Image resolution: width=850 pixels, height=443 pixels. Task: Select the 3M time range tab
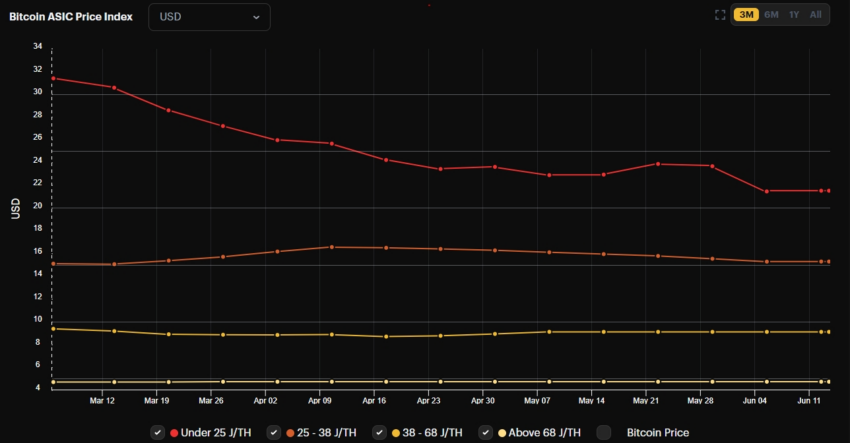(746, 15)
